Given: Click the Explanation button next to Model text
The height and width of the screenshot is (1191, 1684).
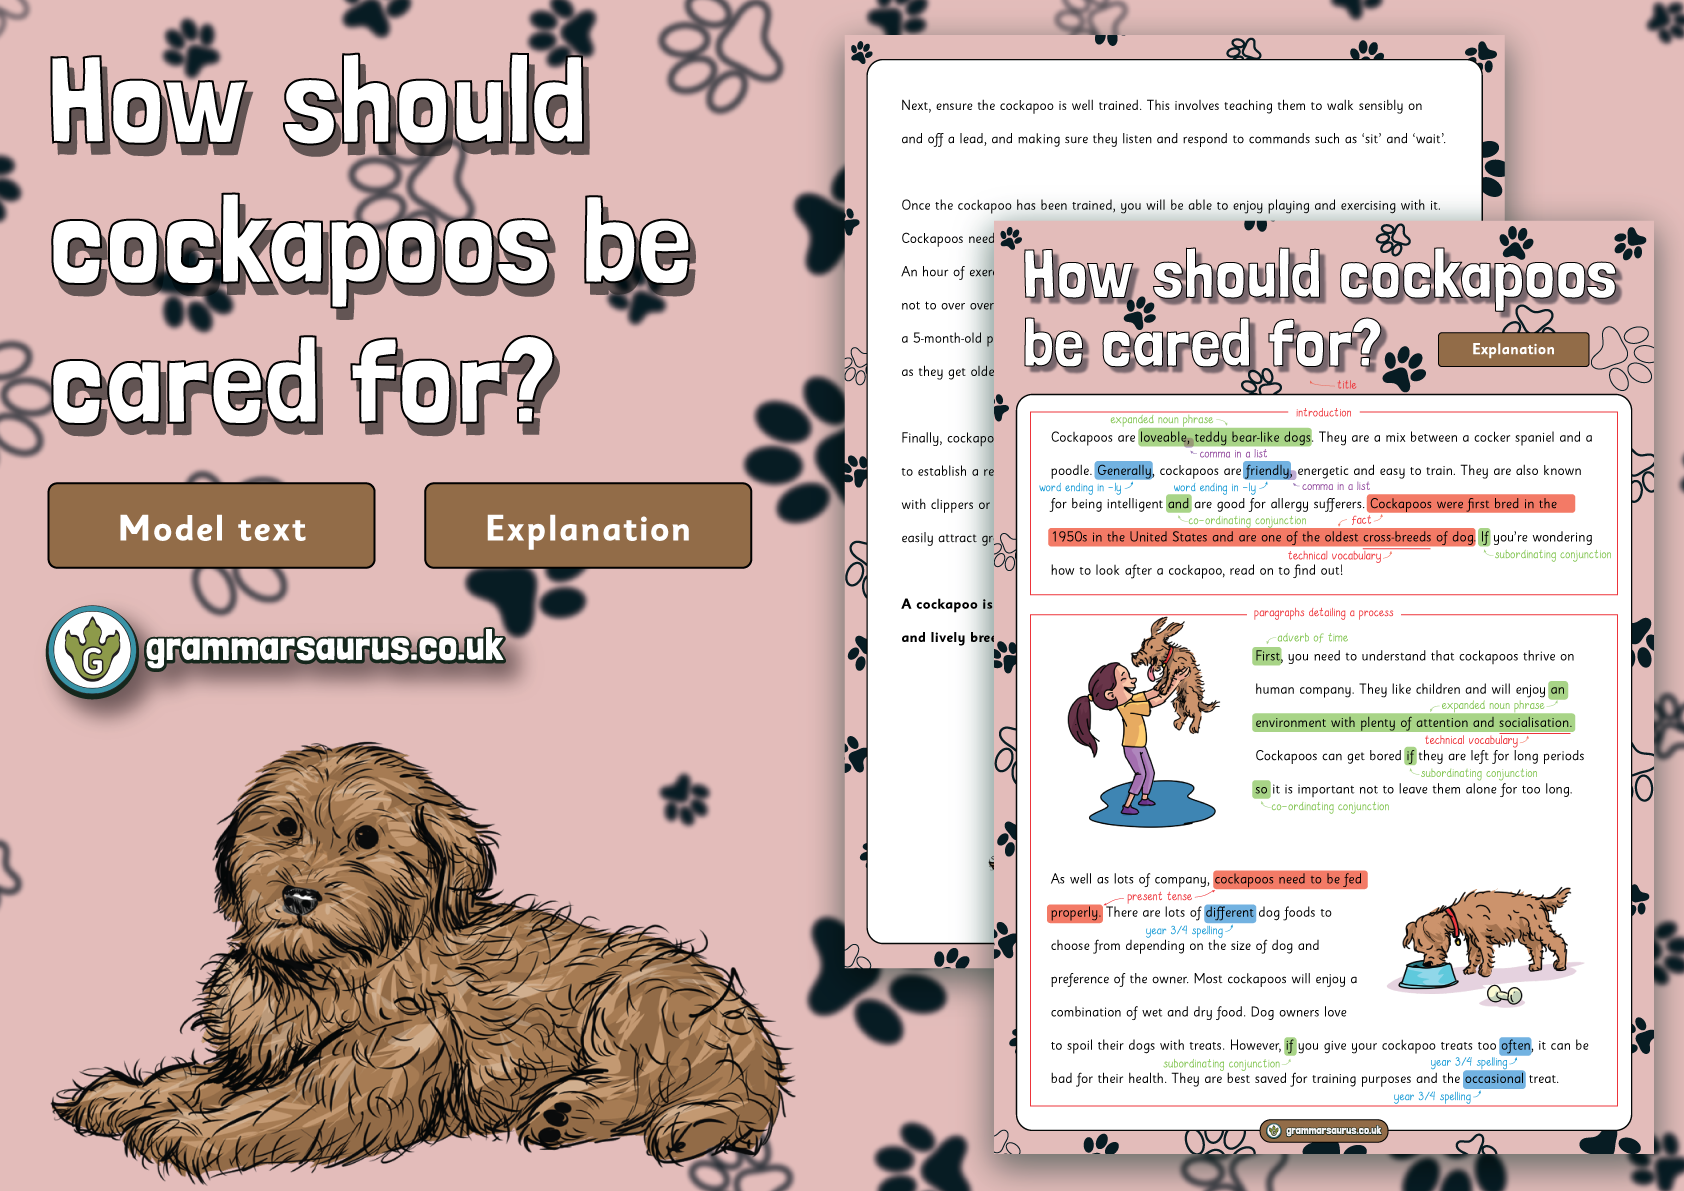Looking at the screenshot, I should coord(587,527).
